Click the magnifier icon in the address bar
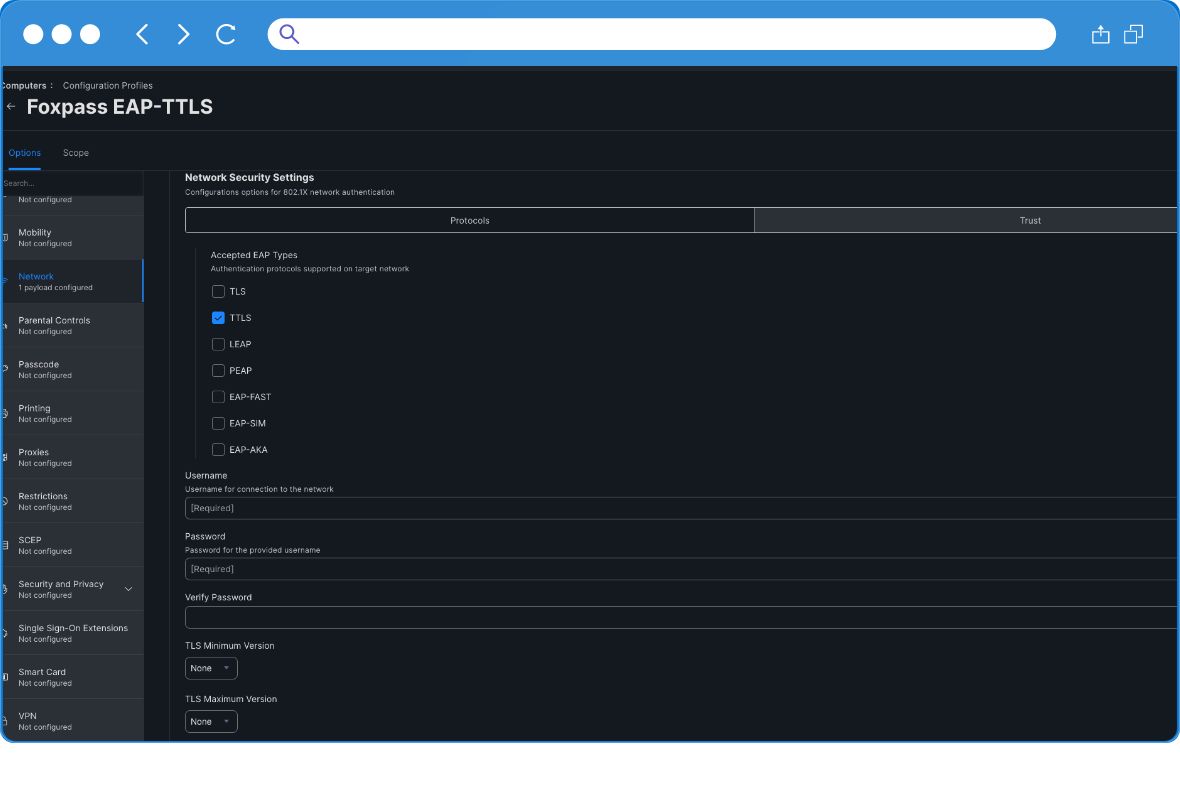1180x788 pixels. tap(288, 34)
